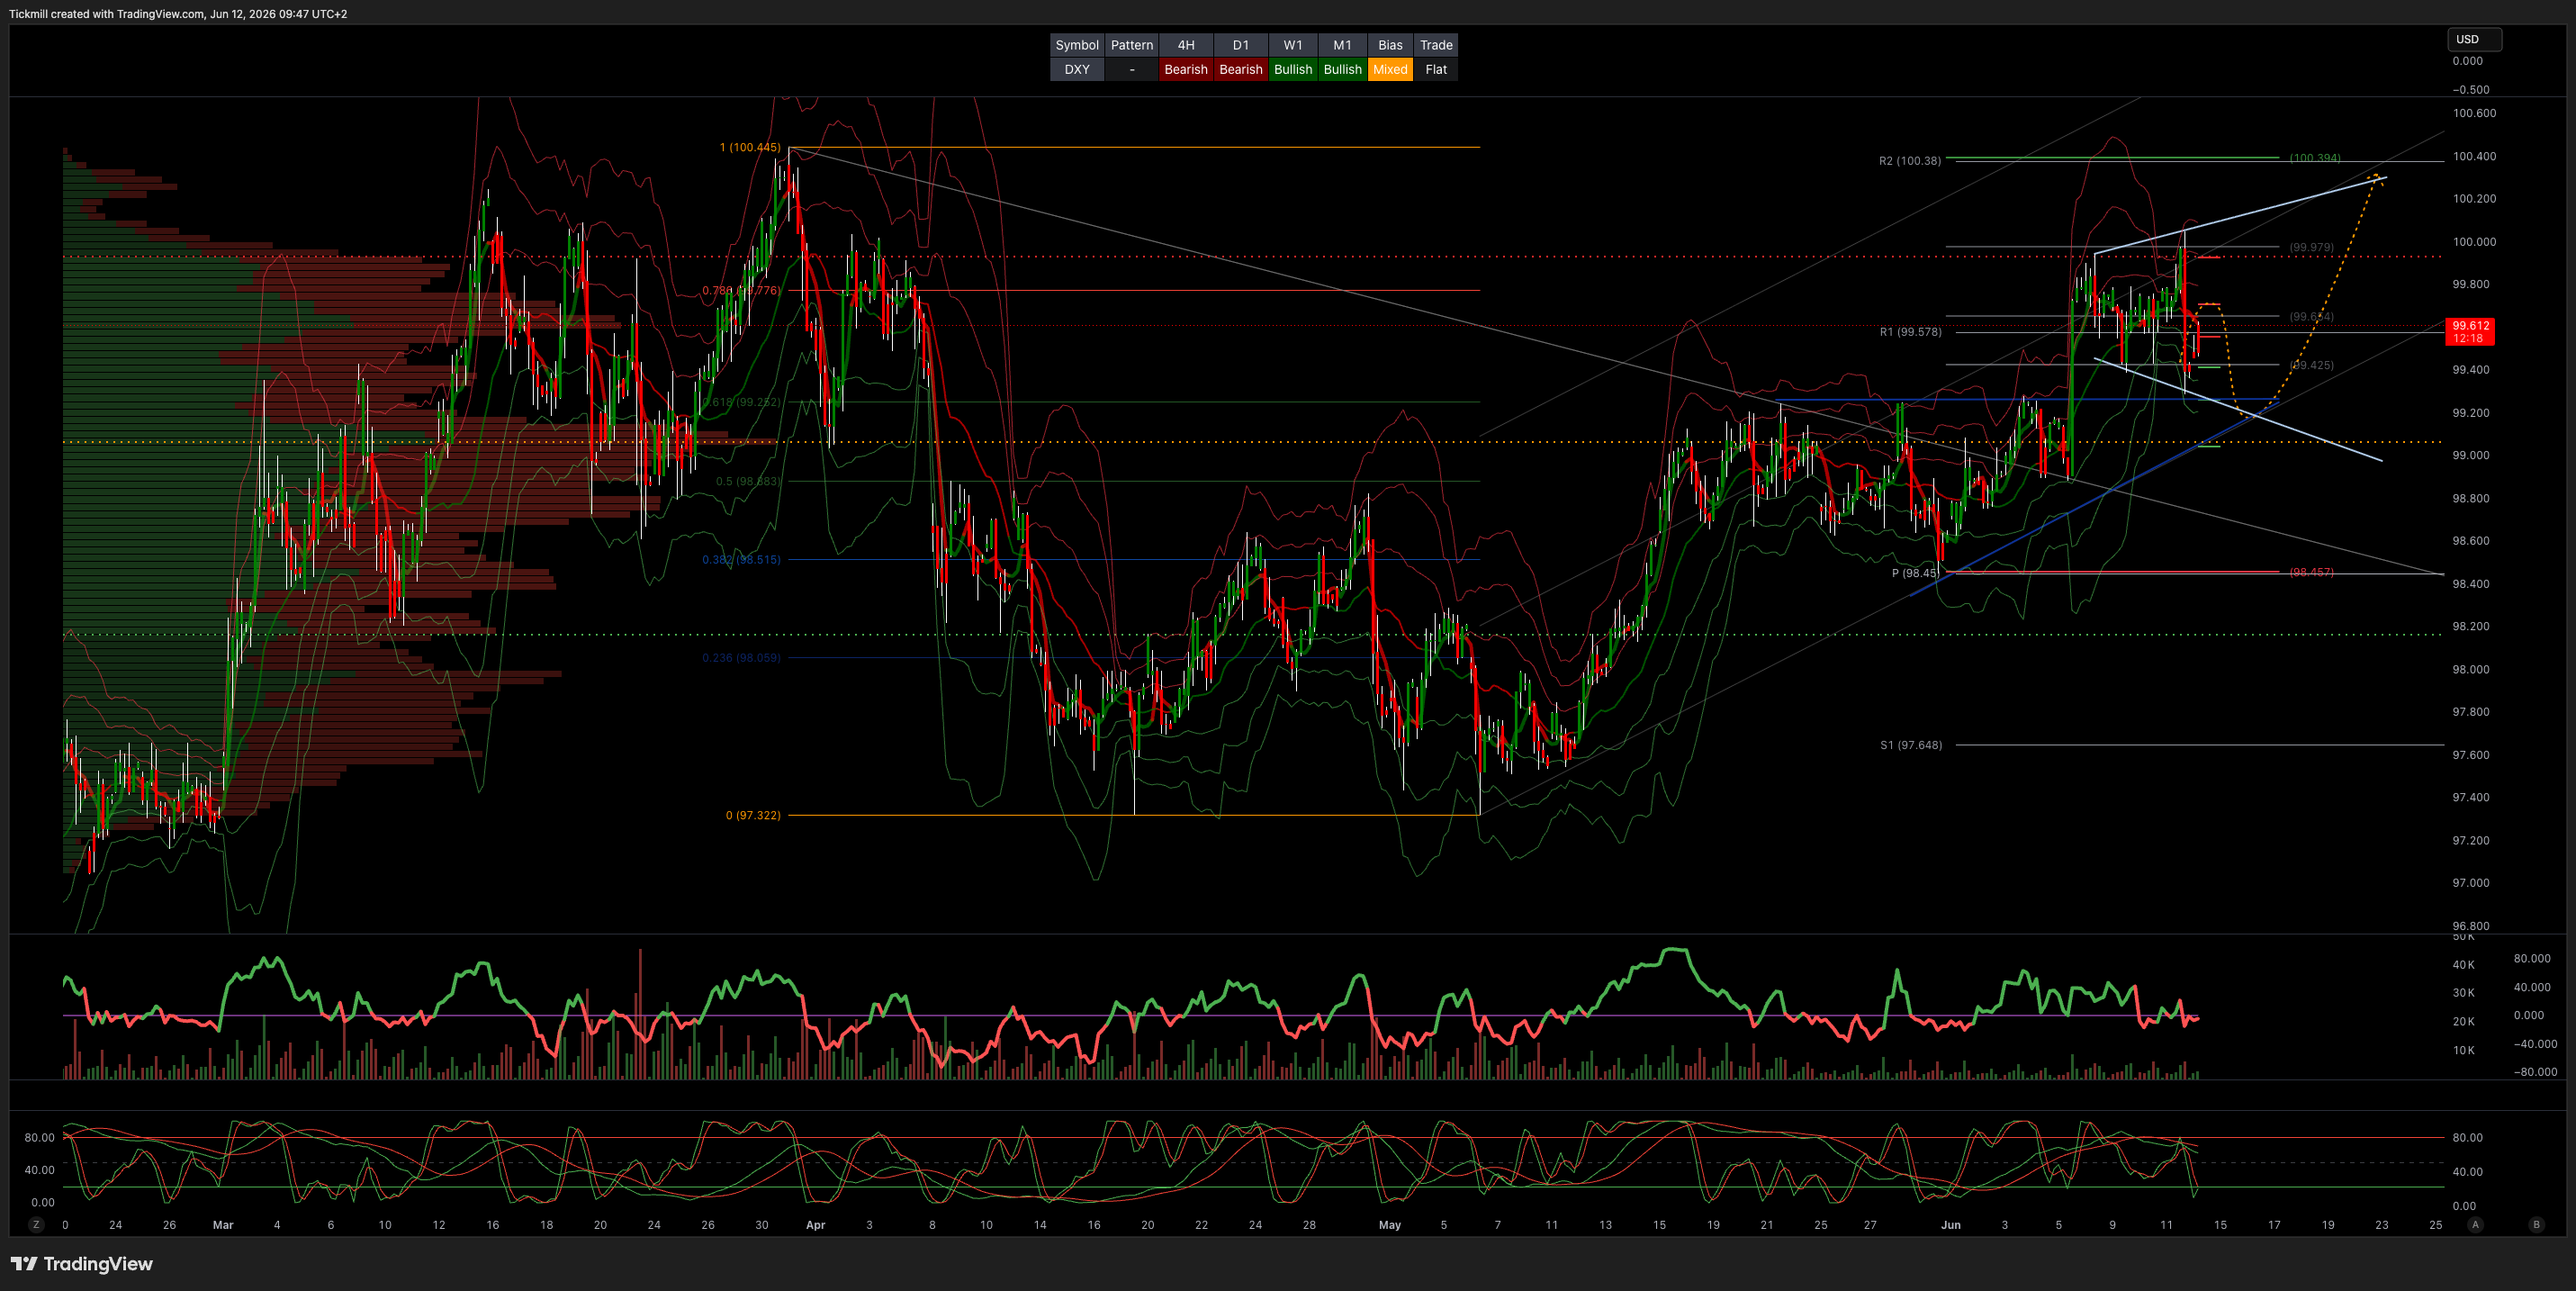Click the level value (99.979)

click(x=2311, y=247)
